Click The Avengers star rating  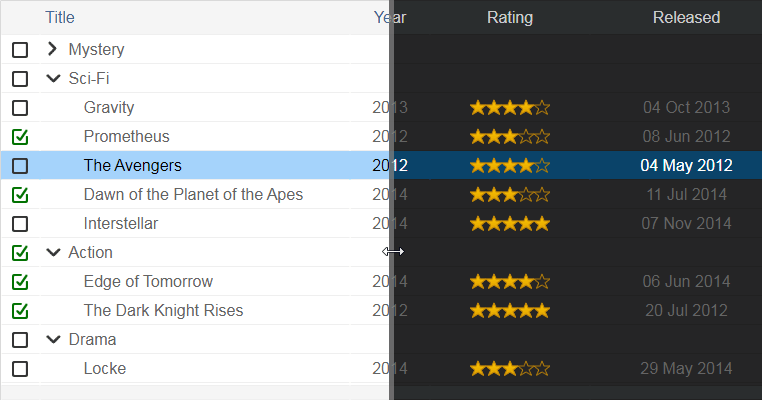pyautogui.click(x=510, y=165)
